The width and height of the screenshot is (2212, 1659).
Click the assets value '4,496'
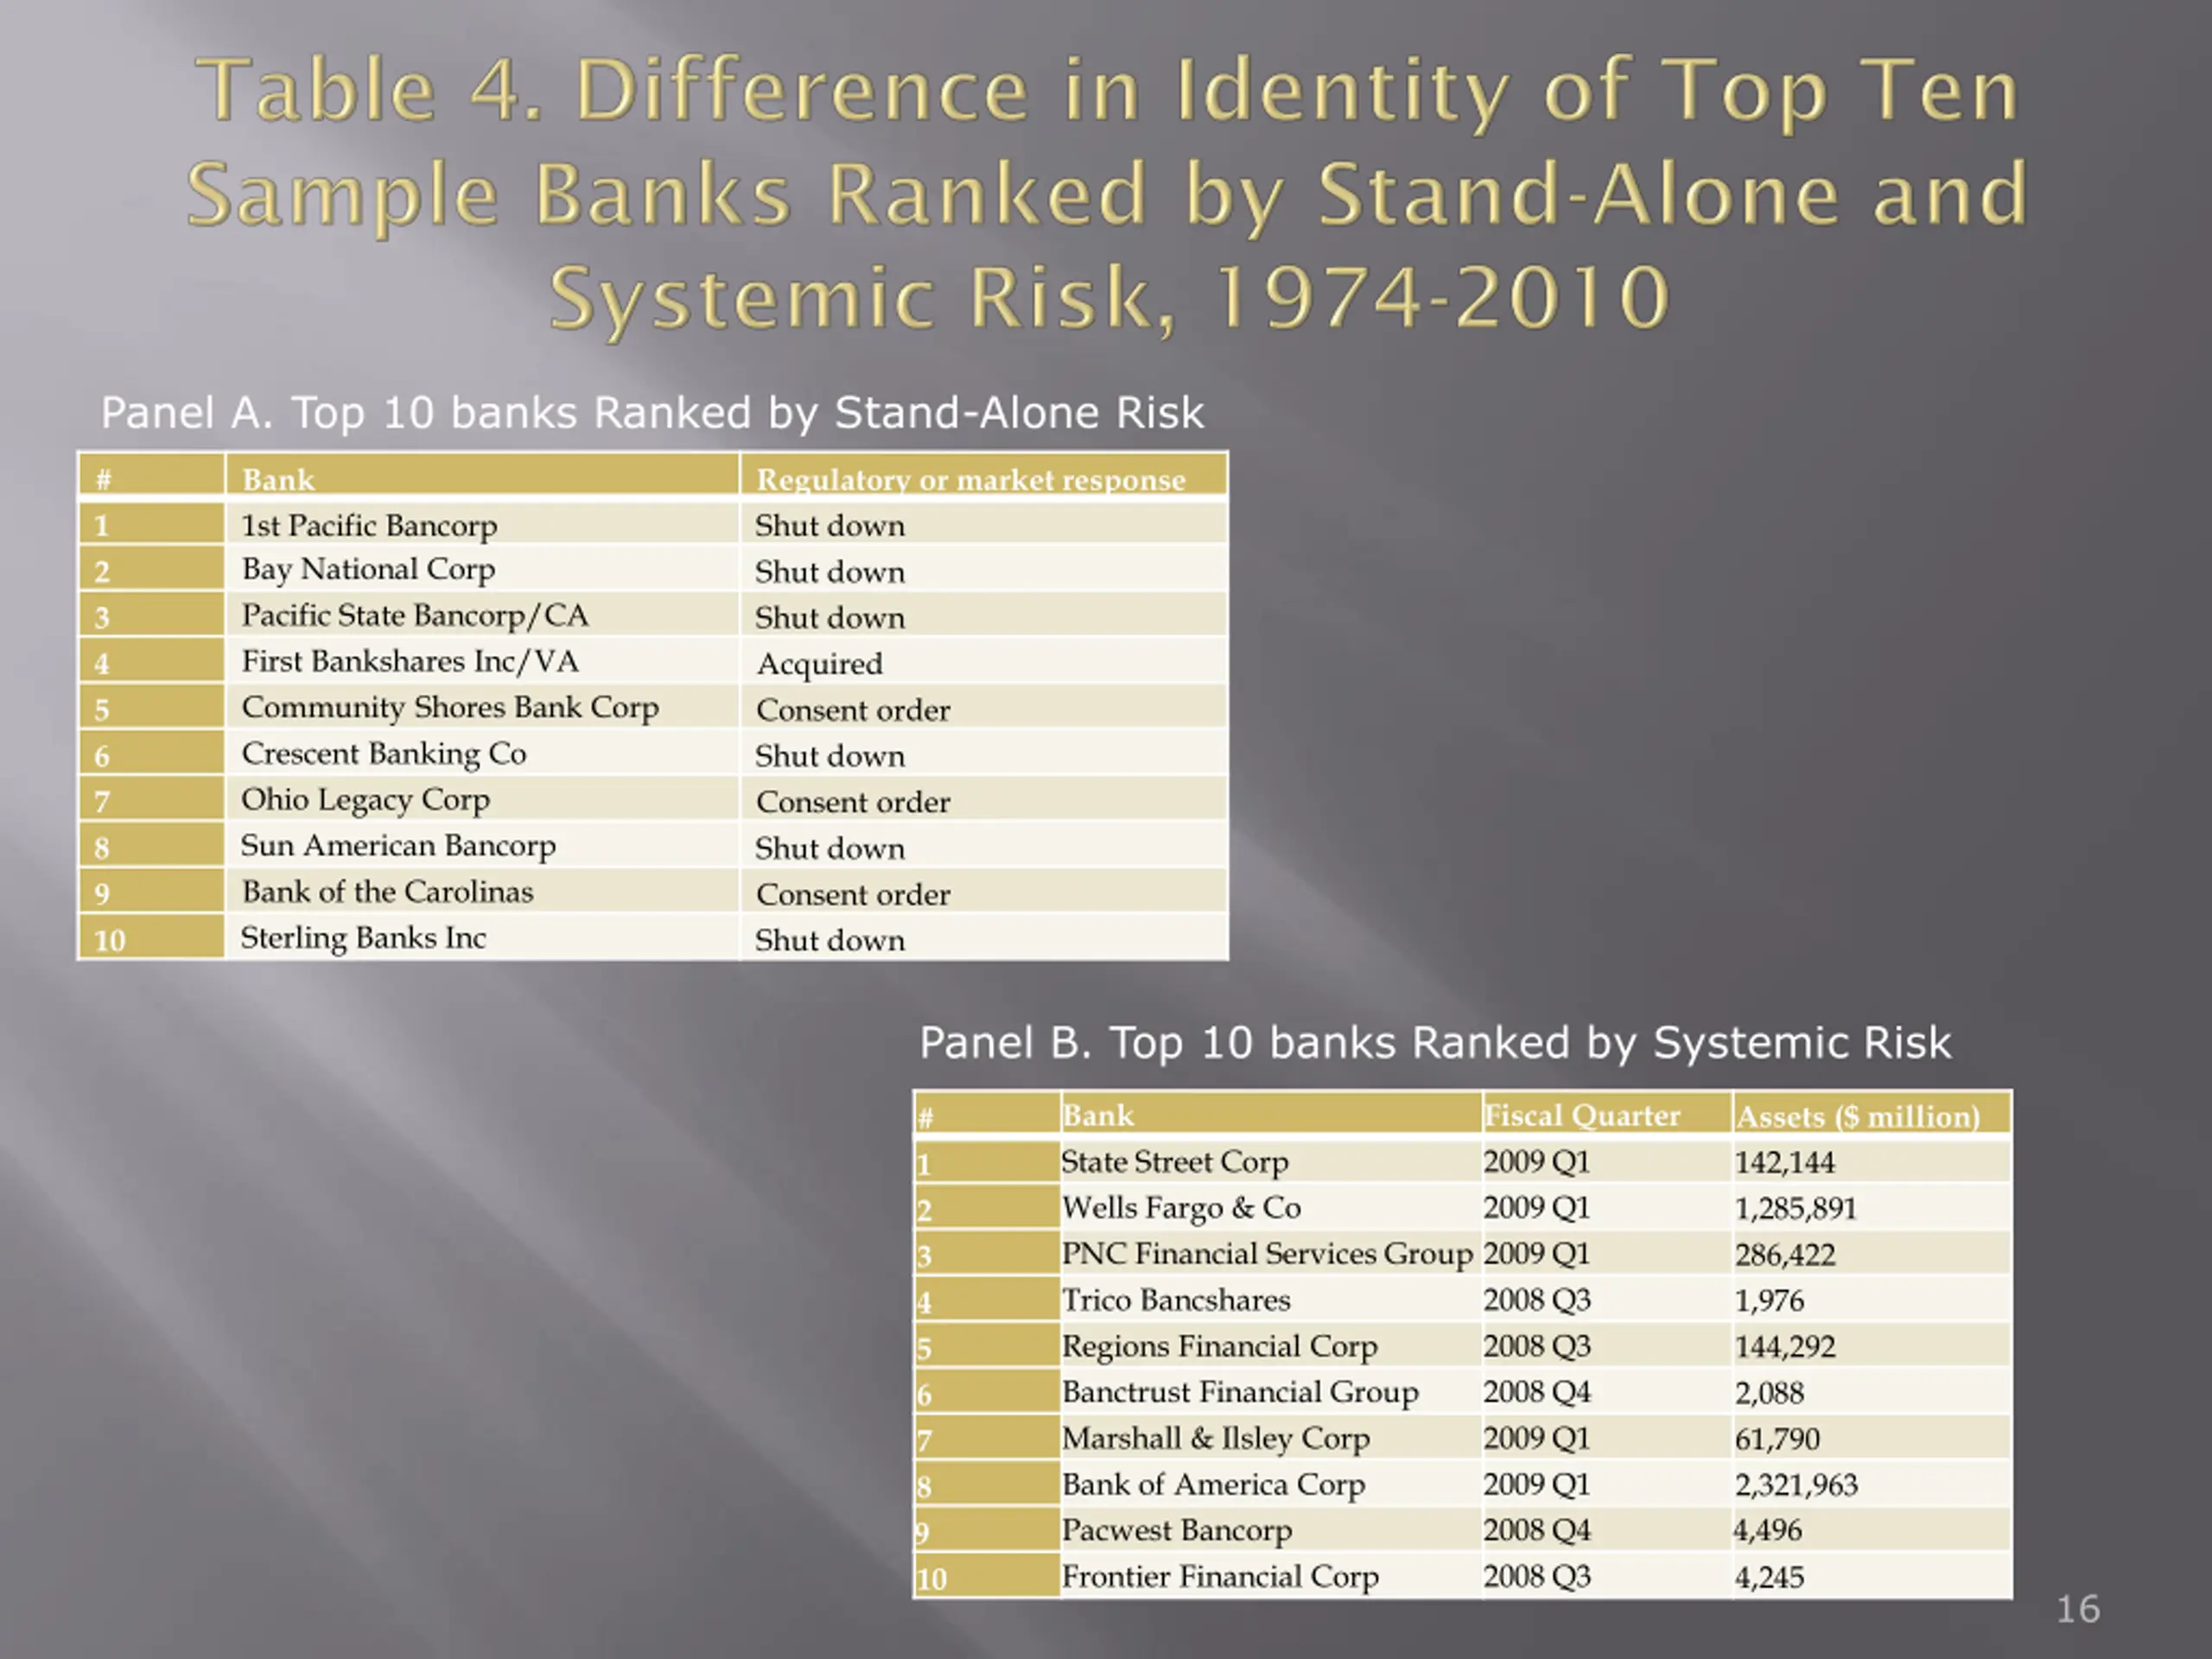coord(1768,1530)
